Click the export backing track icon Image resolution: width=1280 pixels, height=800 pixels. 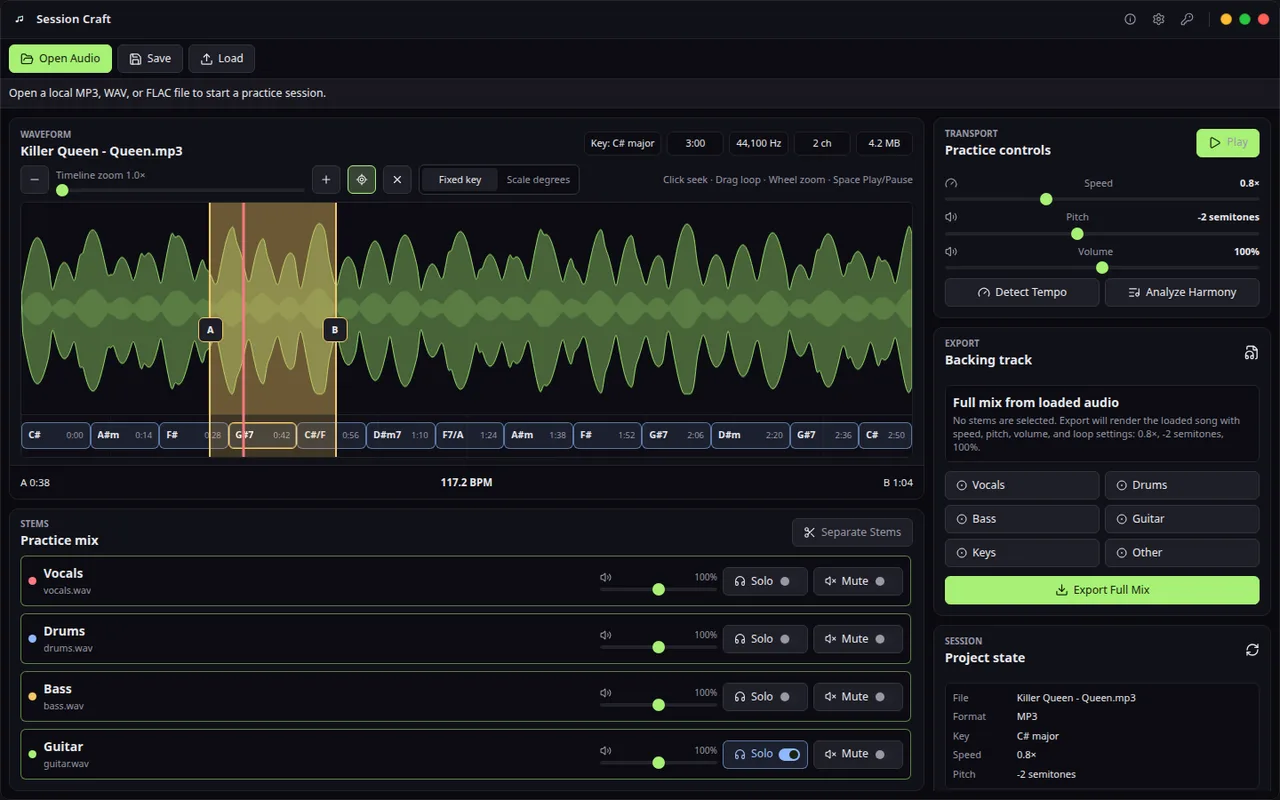(1251, 352)
